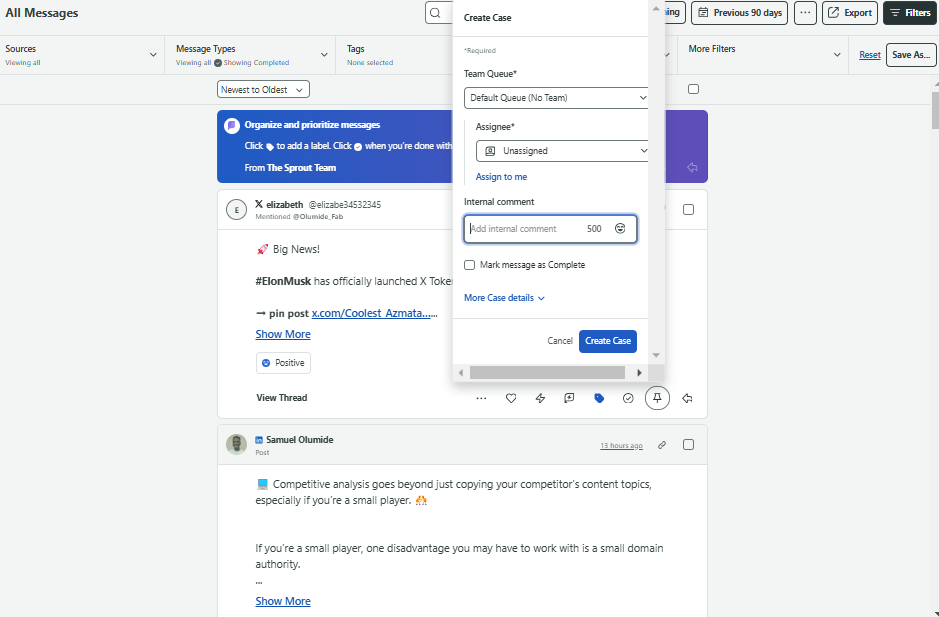Click the Save As... button

click(x=911, y=55)
